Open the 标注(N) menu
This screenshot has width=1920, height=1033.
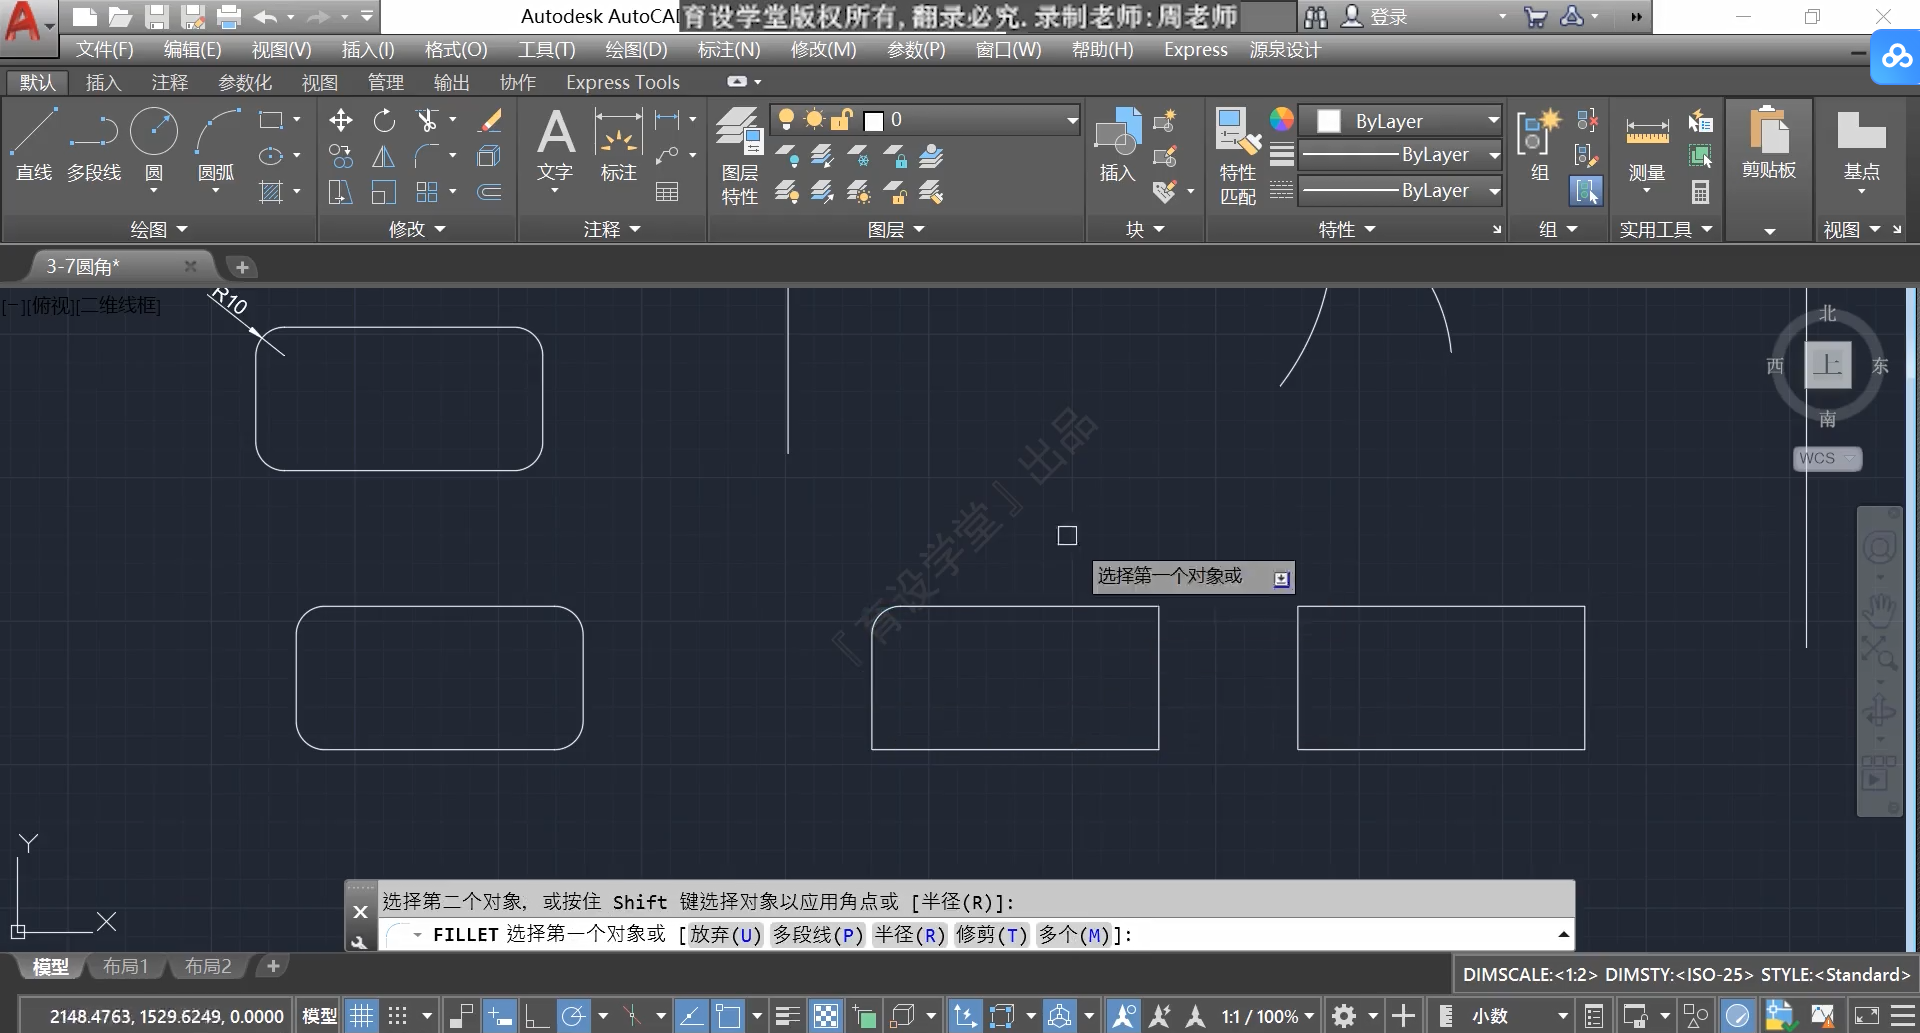point(729,49)
